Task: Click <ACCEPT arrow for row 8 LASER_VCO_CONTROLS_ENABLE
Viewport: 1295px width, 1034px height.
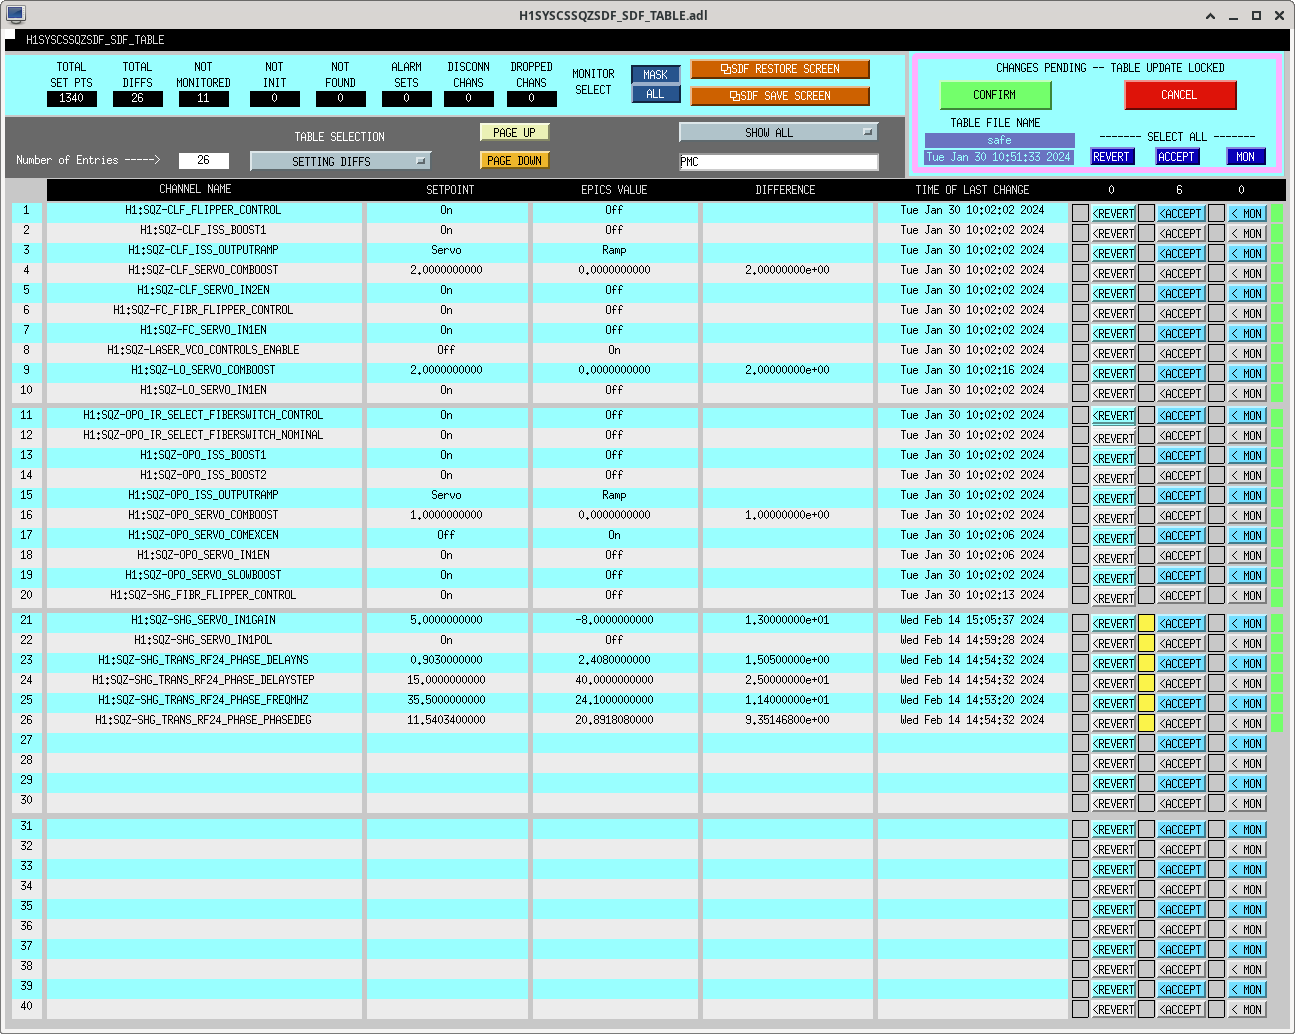Action: click(1180, 354)
